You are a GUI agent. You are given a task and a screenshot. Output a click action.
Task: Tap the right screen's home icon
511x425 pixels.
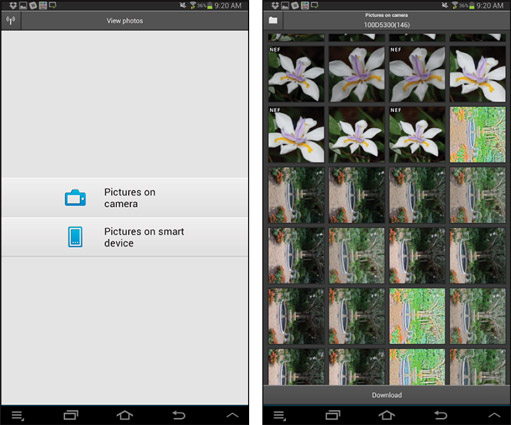387,415
